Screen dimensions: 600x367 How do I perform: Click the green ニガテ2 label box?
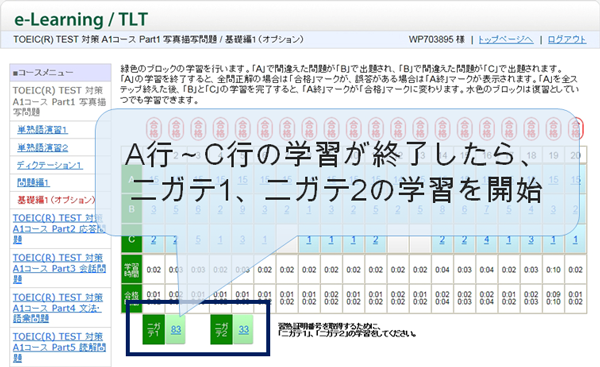[222, 329]
